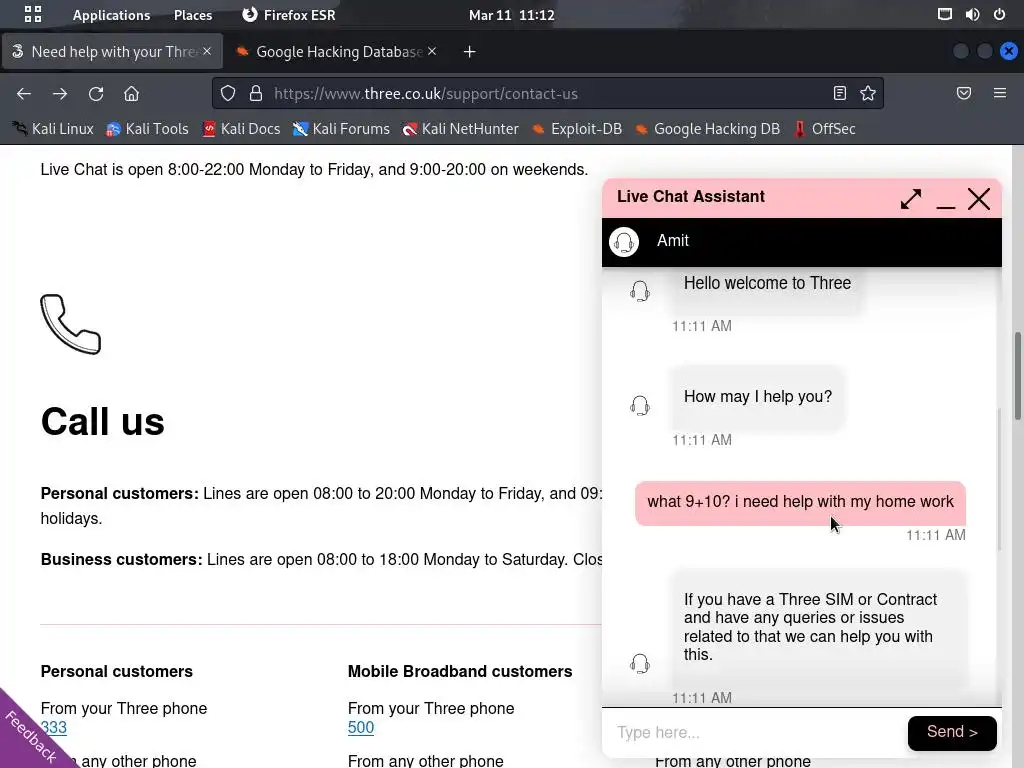Go forward one page
Image resolution: width=1024 pixels, height=768 pixels.
[x=60, y=93]
